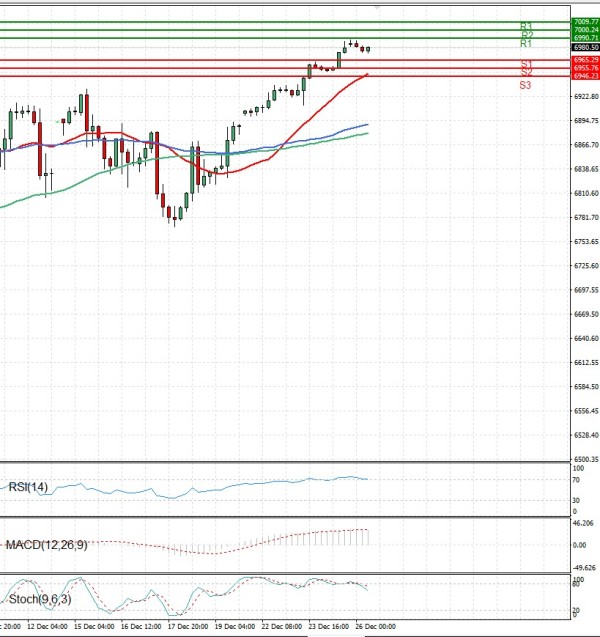This screenshot has height=637, width=600.
Task: Select the 6990.71 resistance price tag
Action: (585, 38)
